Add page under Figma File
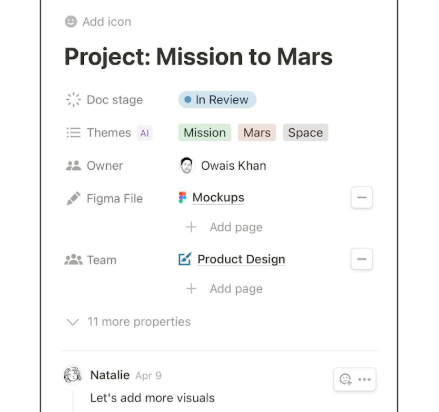The image size is (439, 412). pos(224,227)
